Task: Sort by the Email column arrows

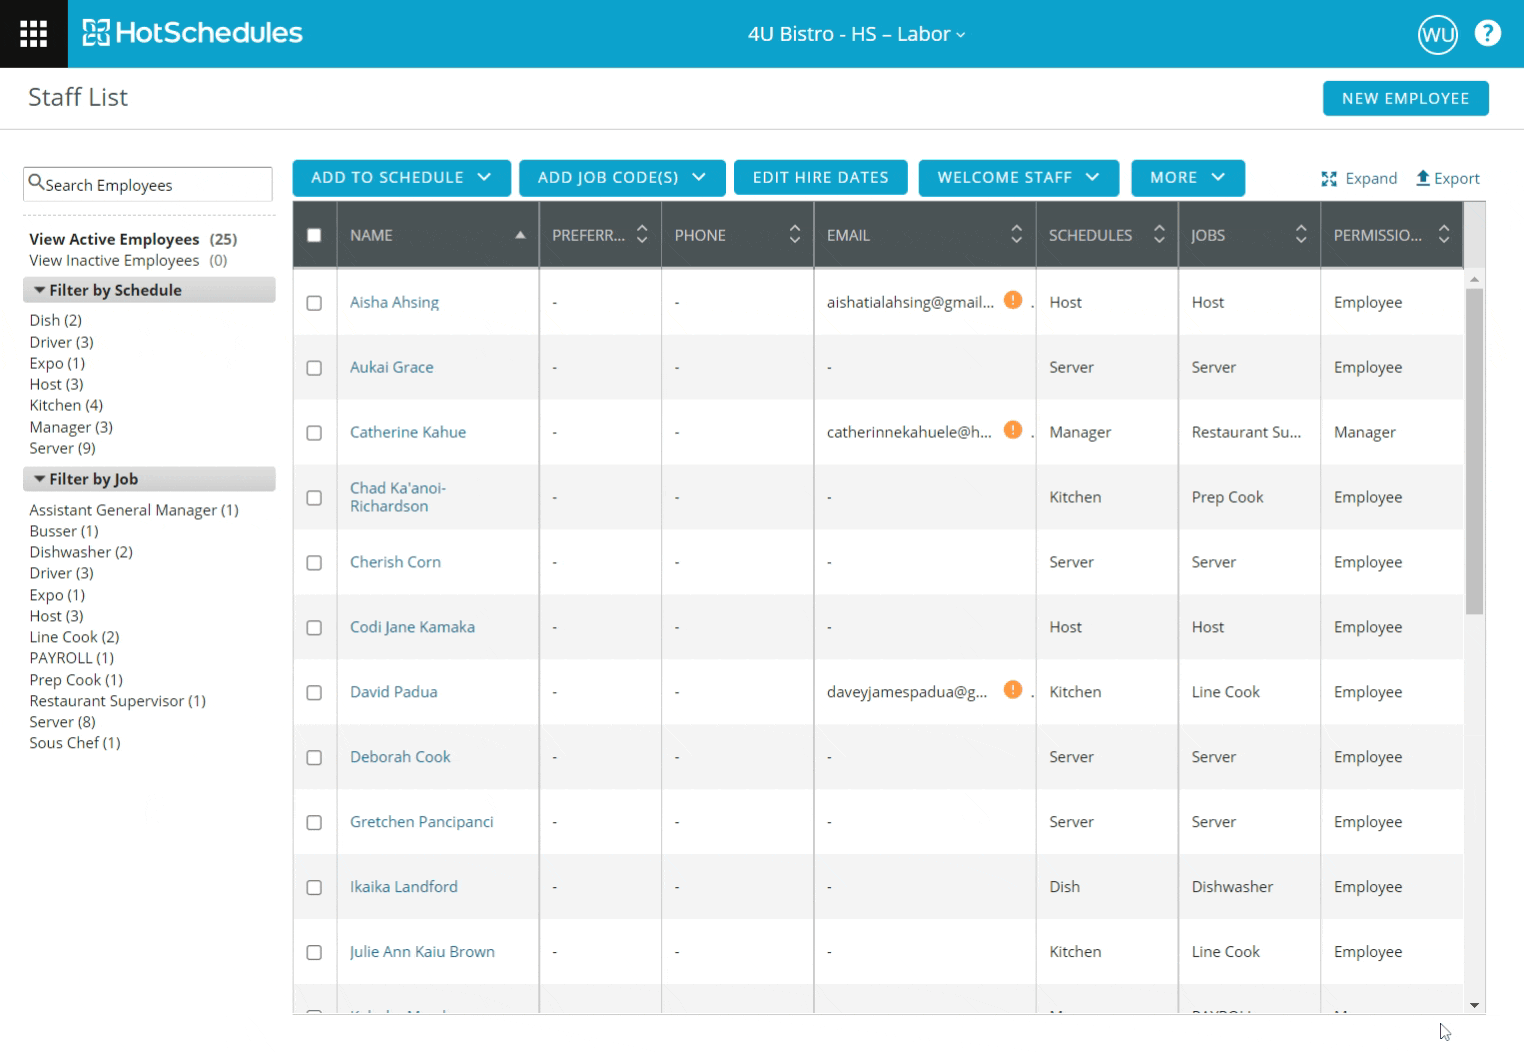Action: click(x=1016, y=235)
